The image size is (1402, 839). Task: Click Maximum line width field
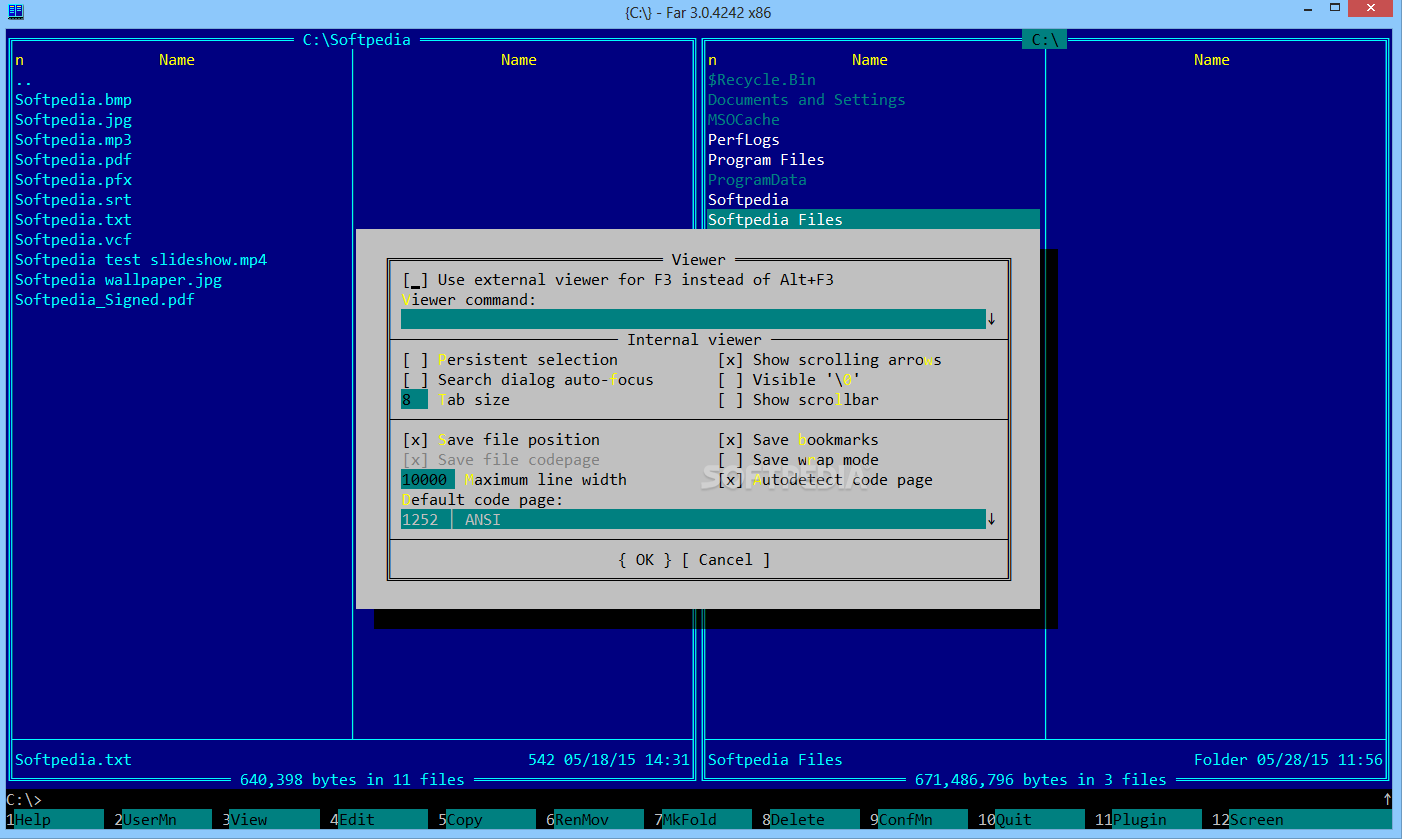tap(428, 480)
